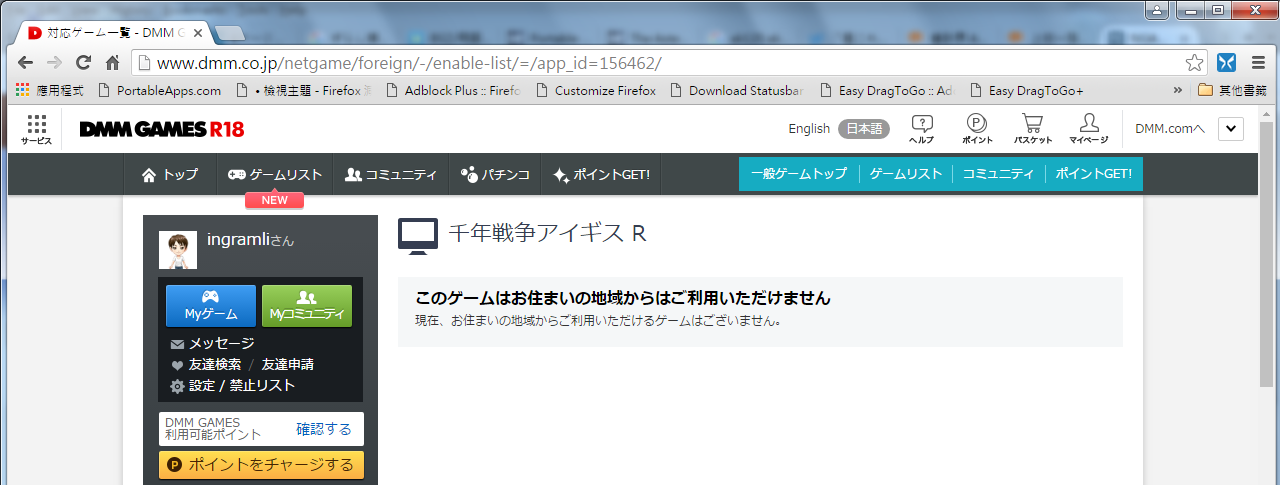The width and height of the screenshot is (1280, 485).
Task: Open teal bar ポイントGET! link
Action: 1093,174
